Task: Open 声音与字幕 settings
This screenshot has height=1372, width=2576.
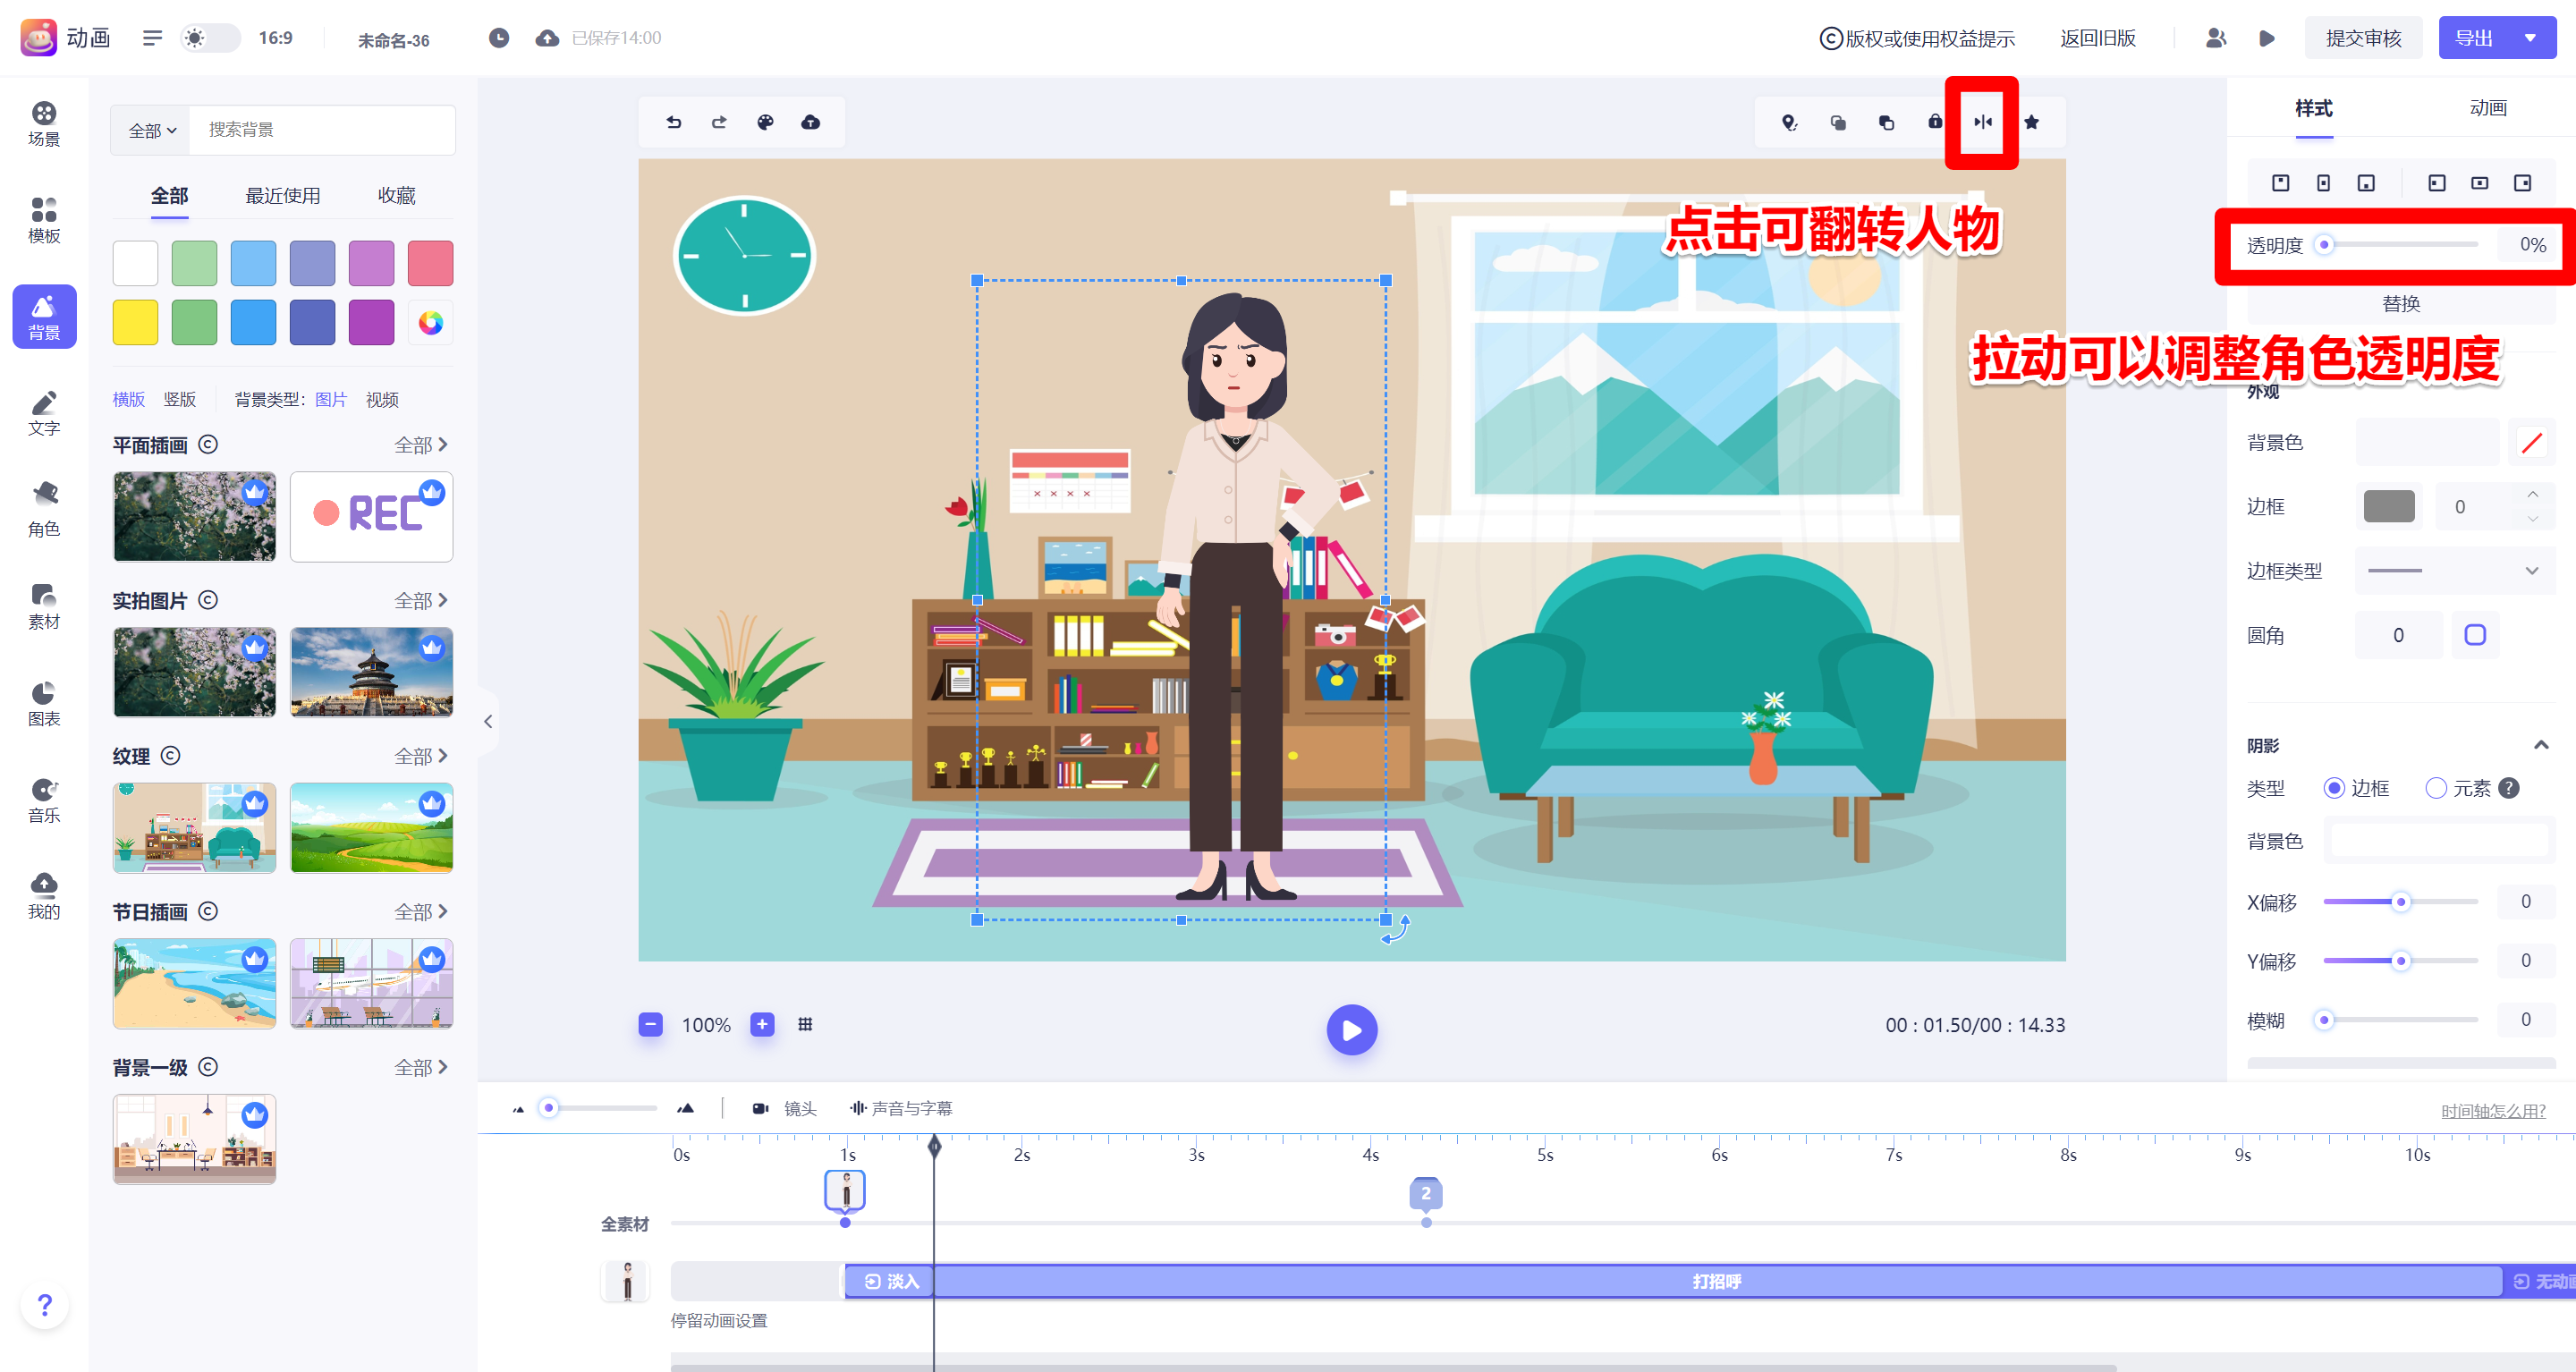Action: 901,1108
